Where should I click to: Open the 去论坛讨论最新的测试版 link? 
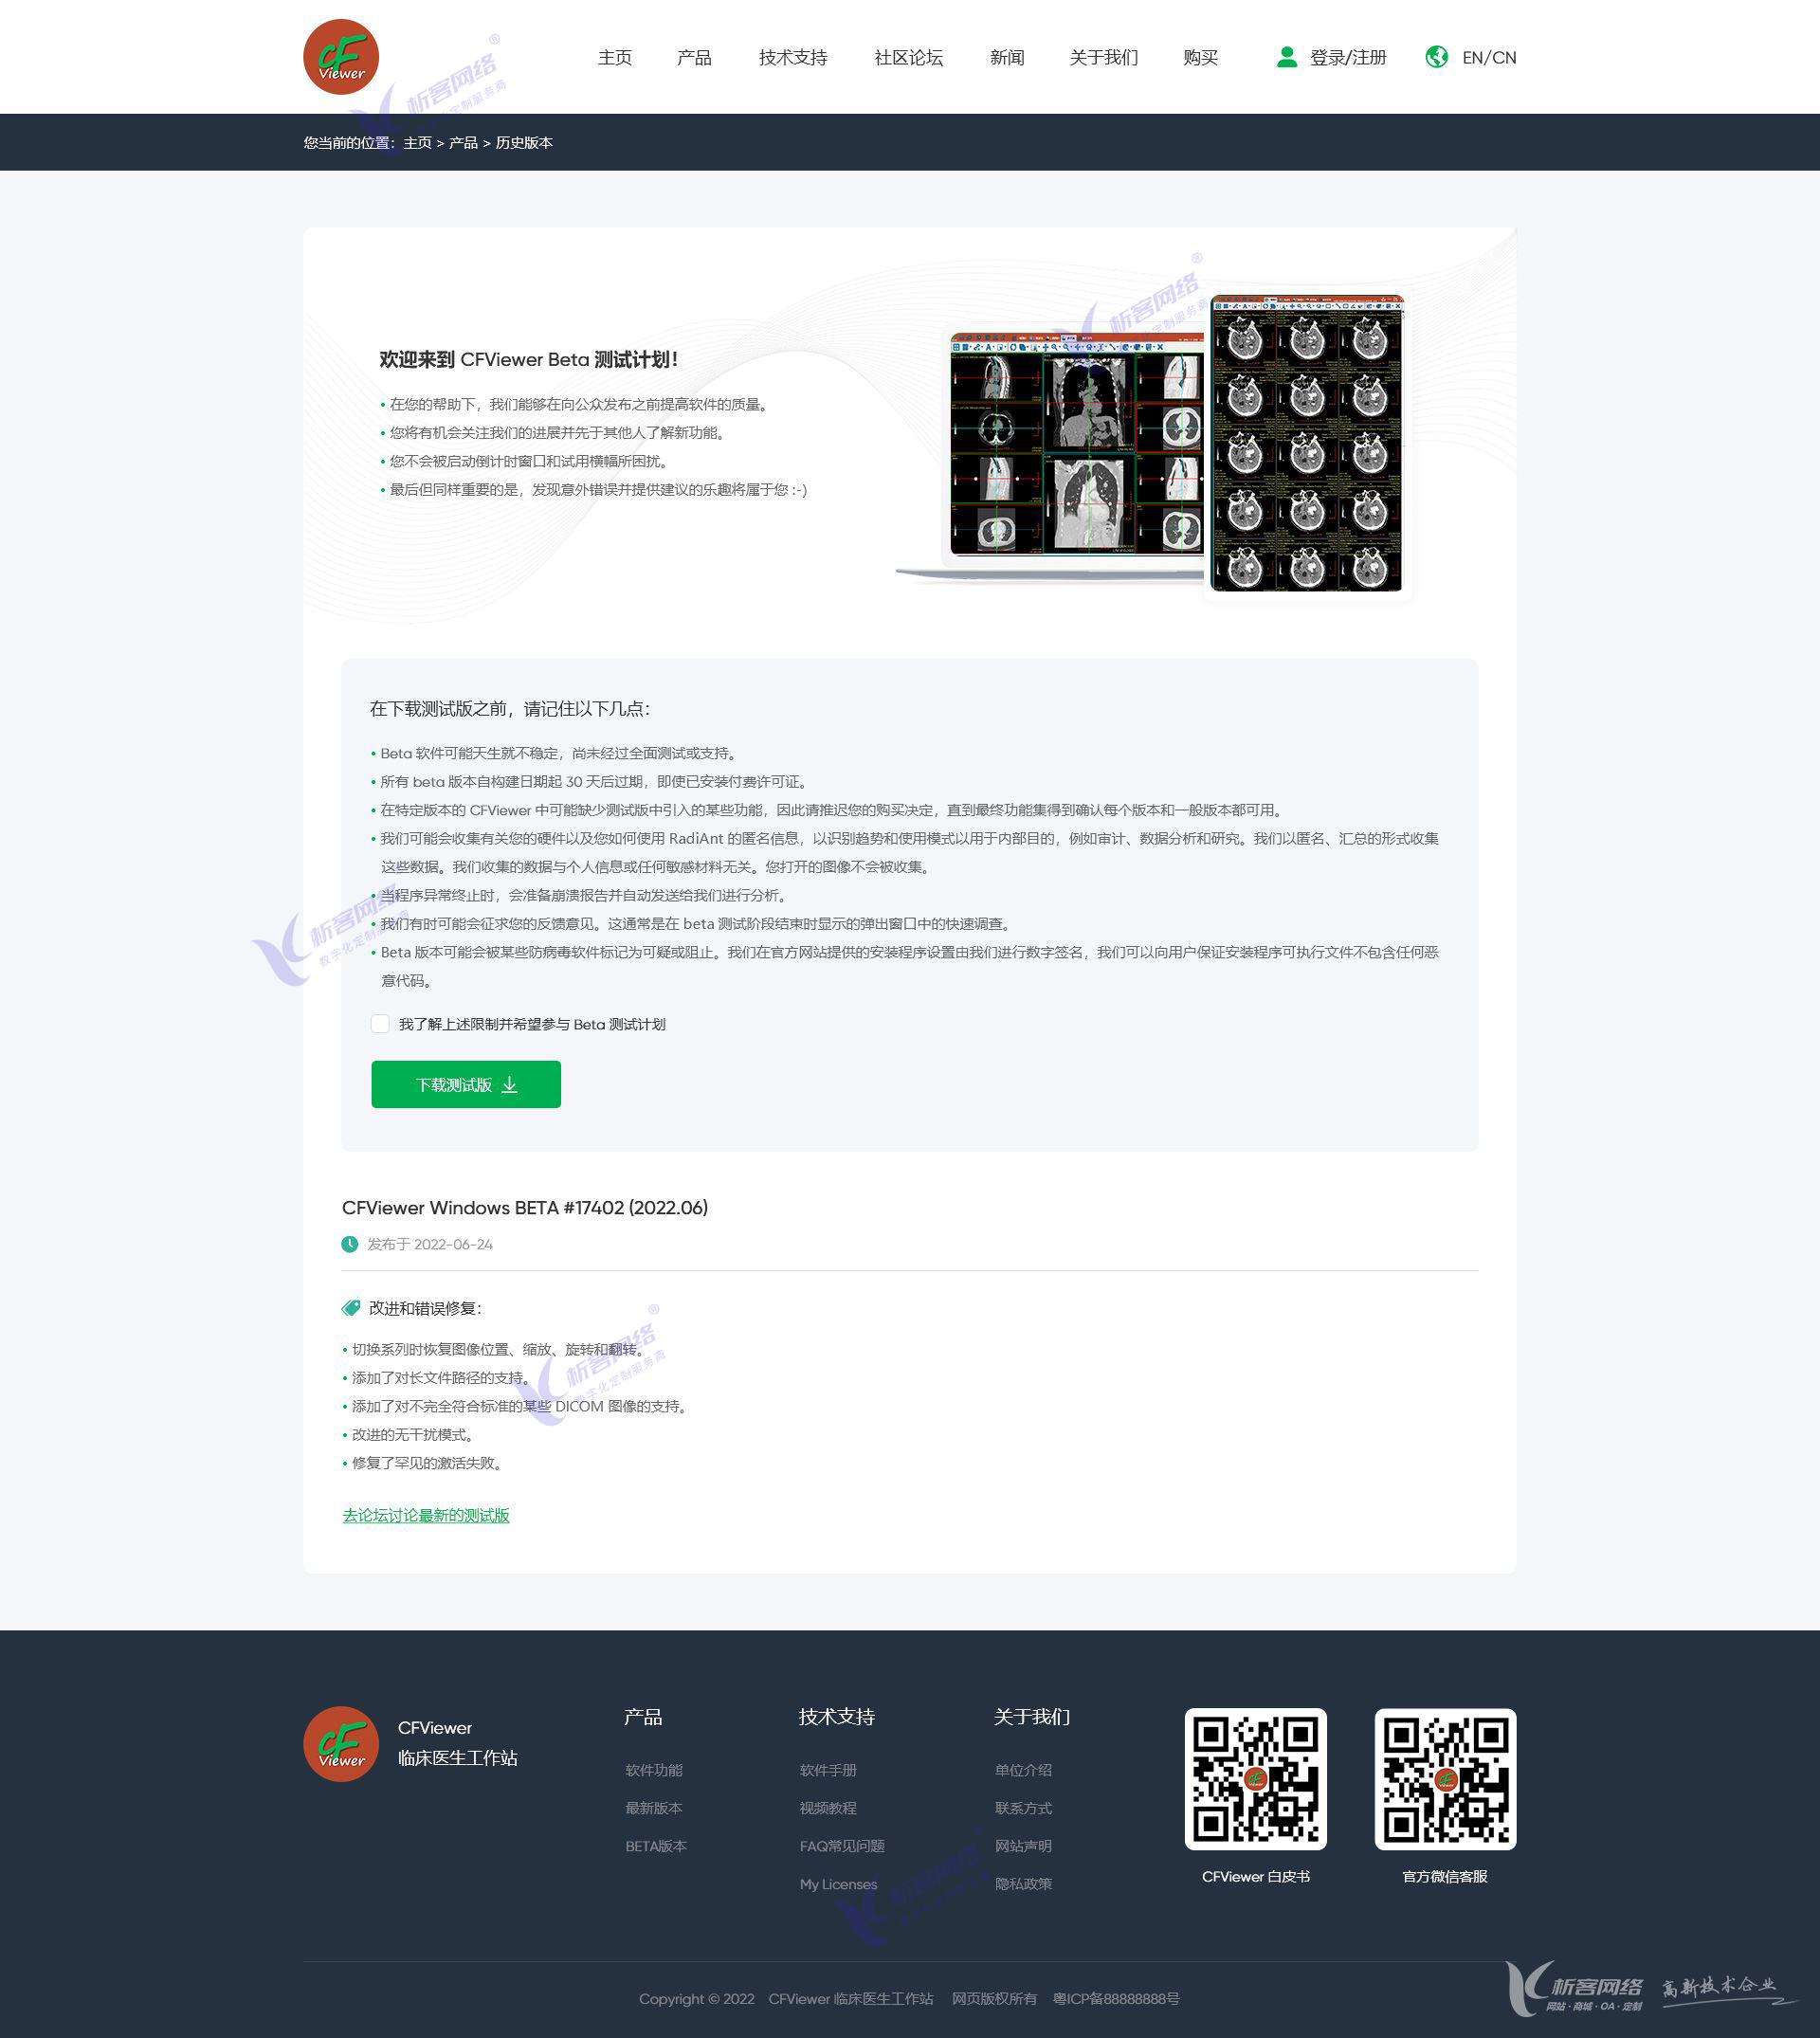[426, 1515]
